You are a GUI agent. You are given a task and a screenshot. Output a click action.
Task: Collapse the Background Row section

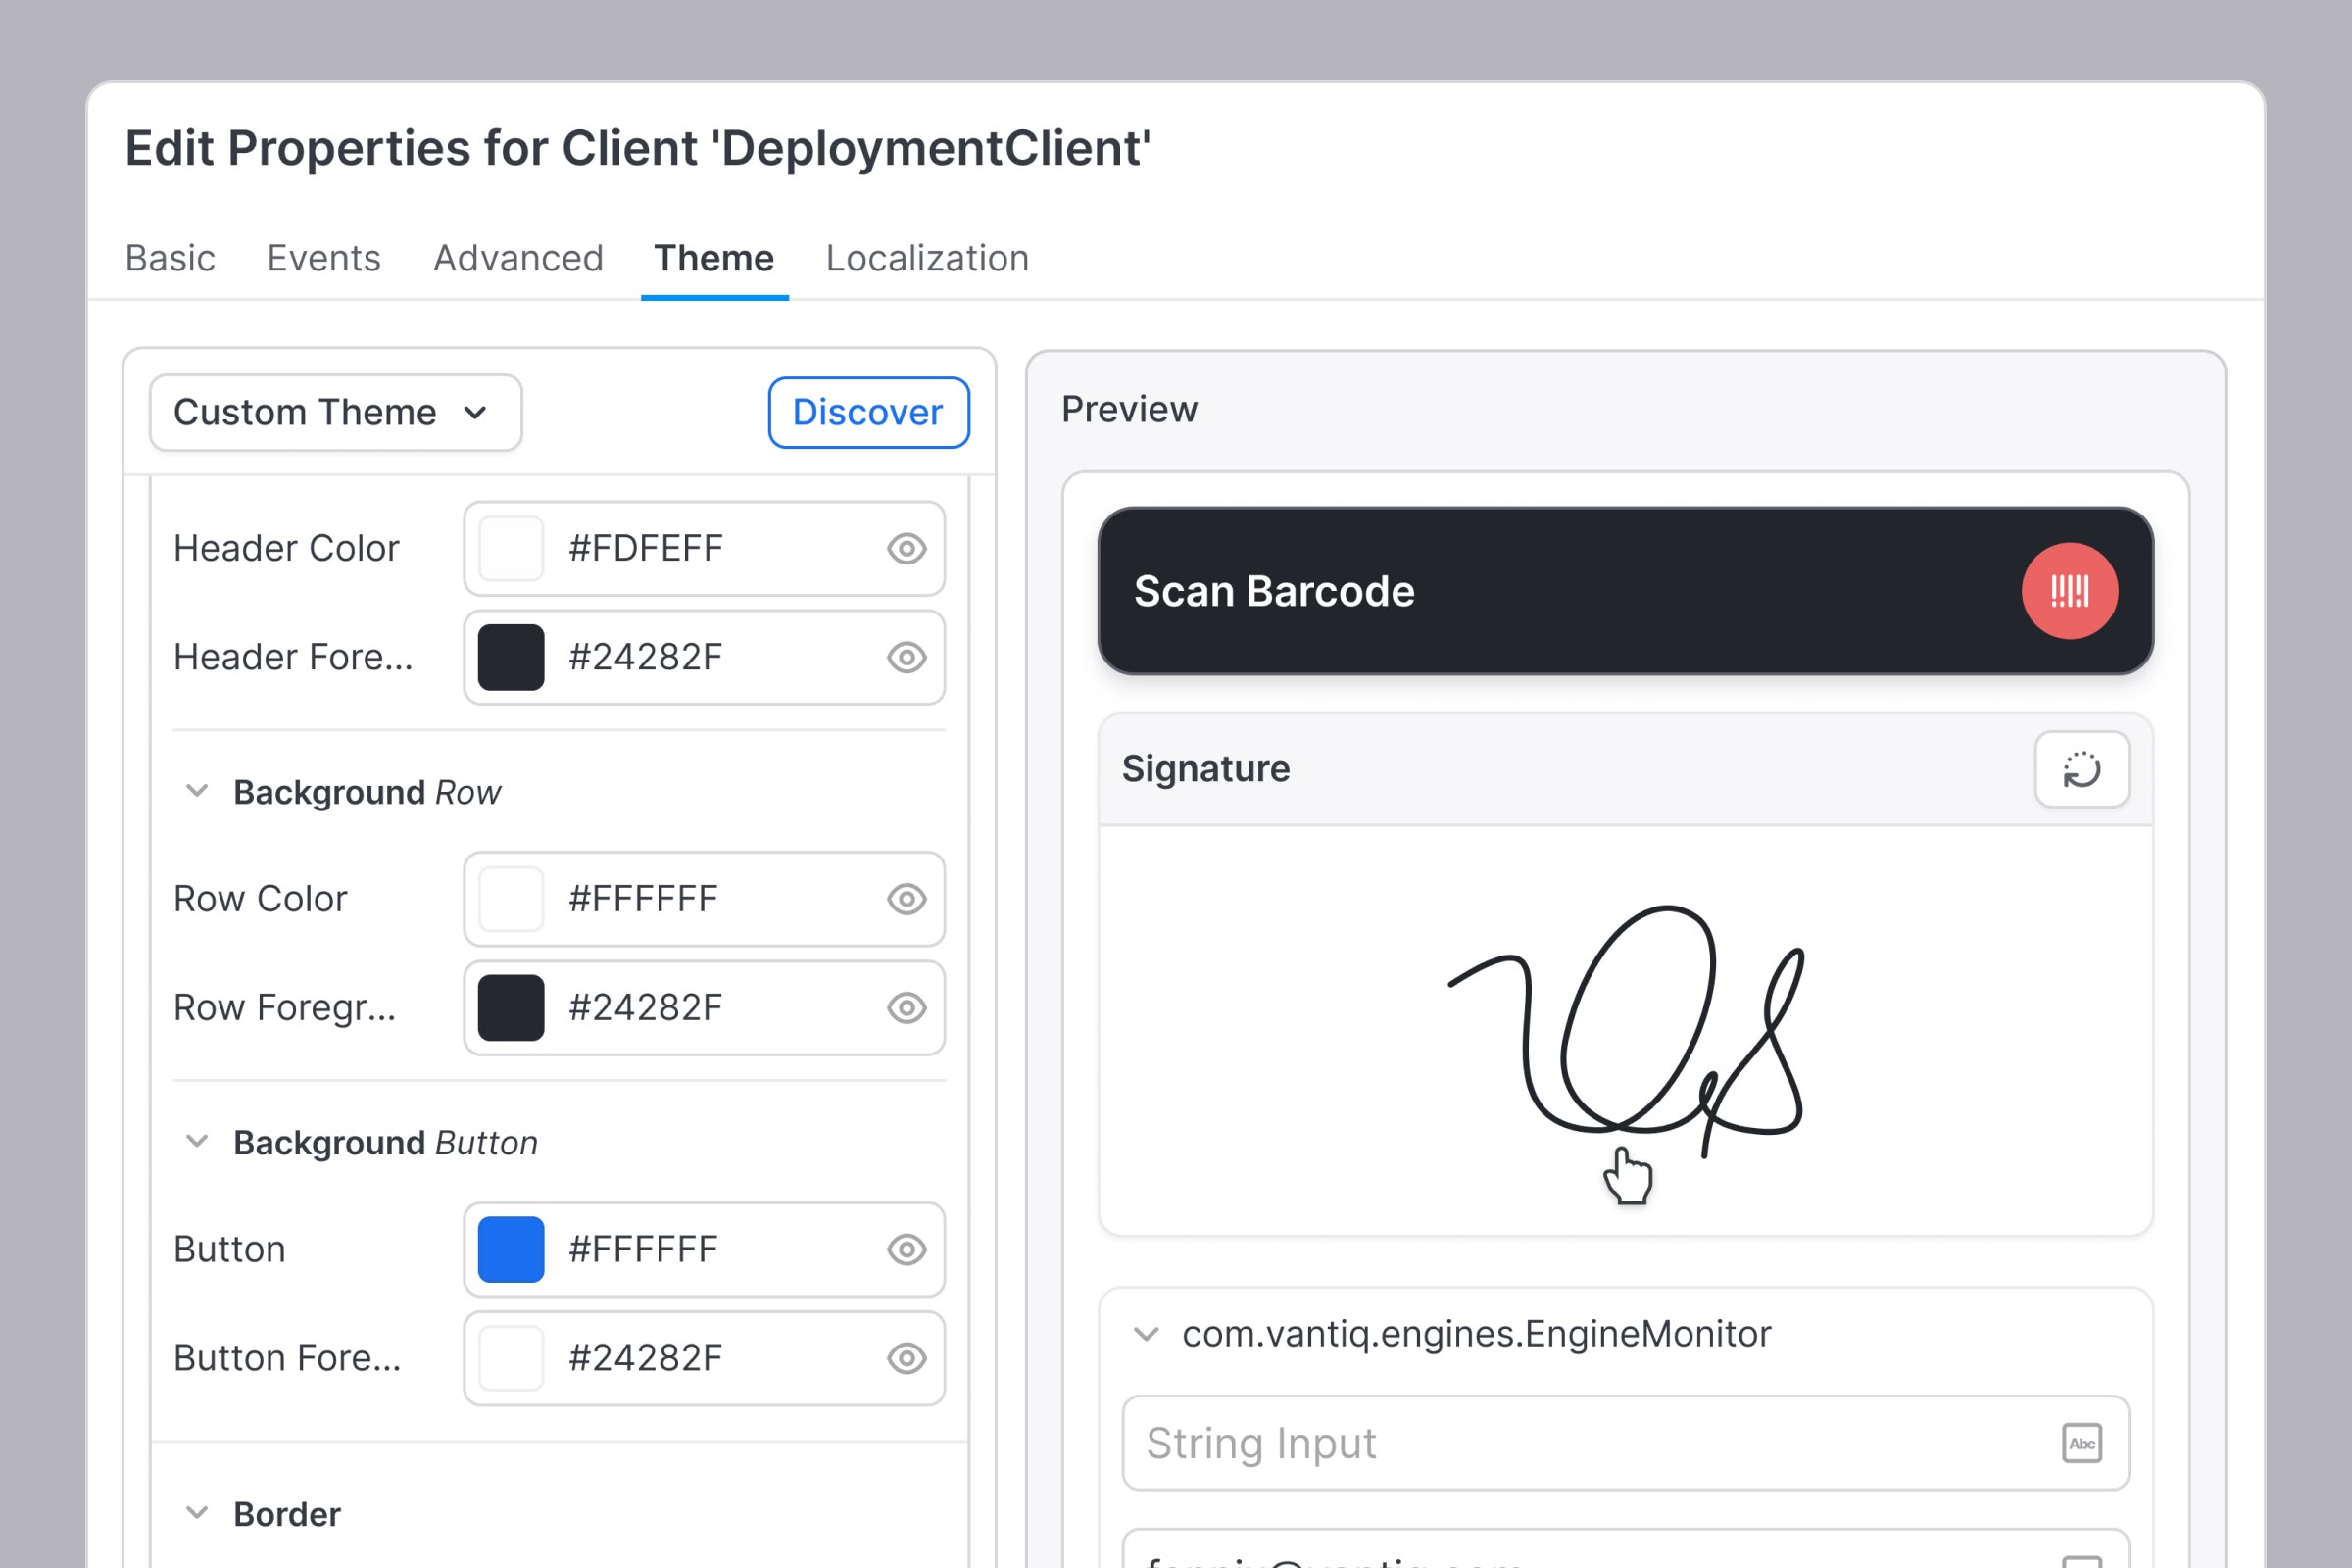[197, 791]
